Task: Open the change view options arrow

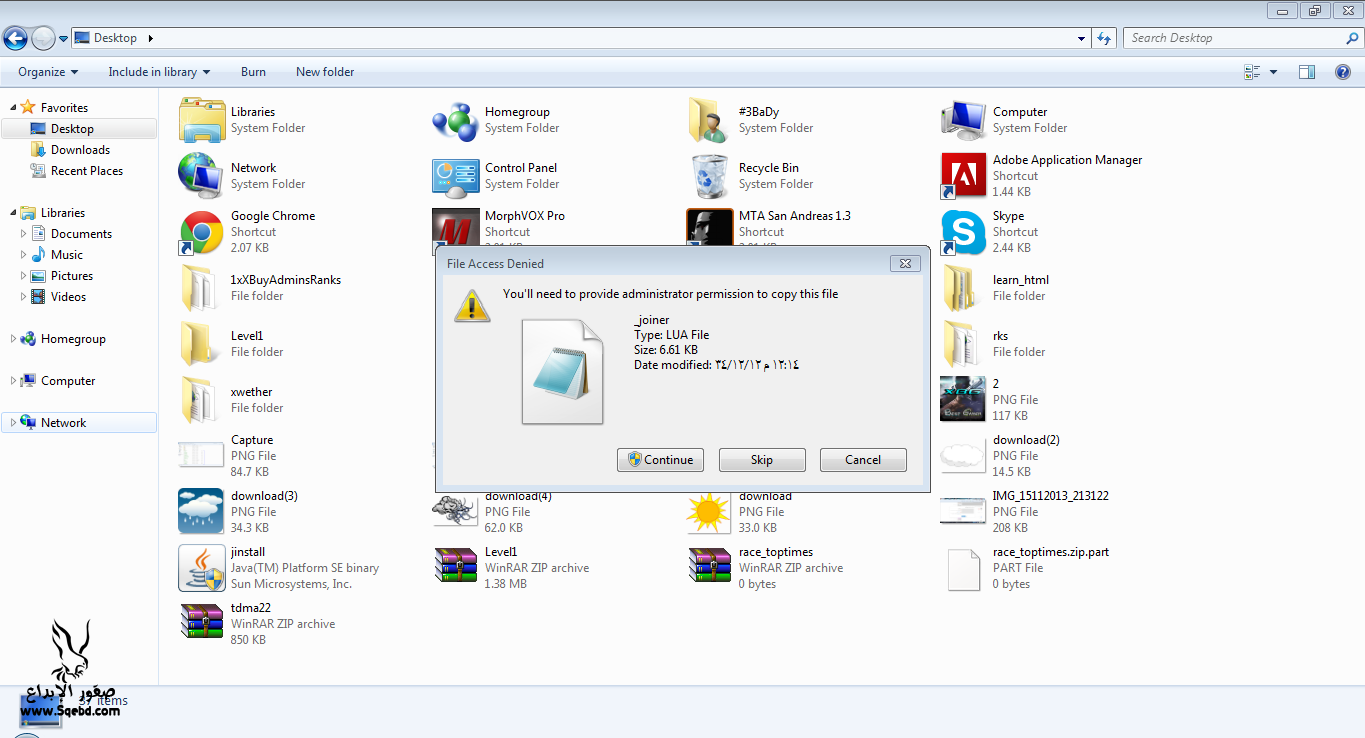Action: pos(1273,72)
